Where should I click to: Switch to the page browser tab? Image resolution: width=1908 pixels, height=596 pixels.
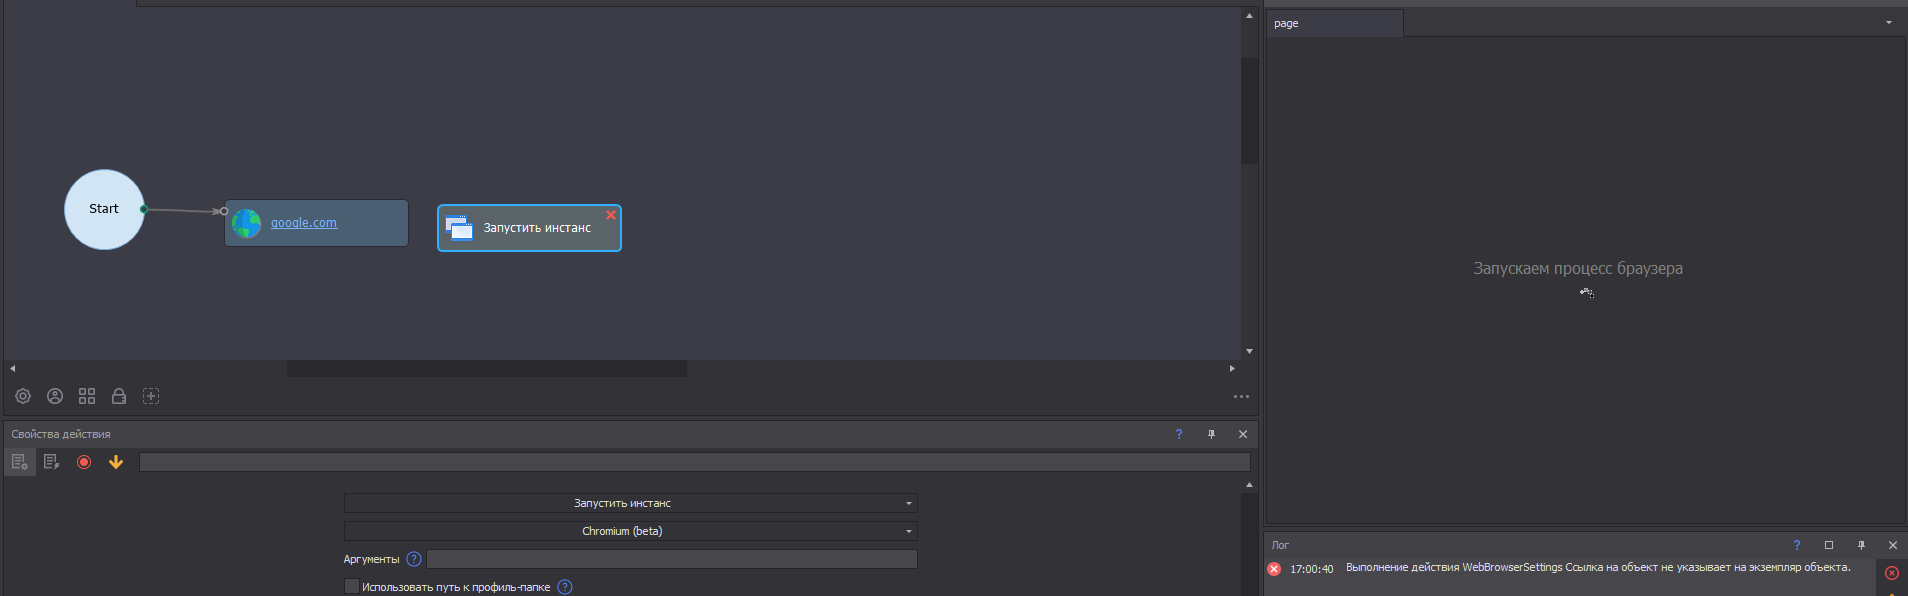(1334, 23)
